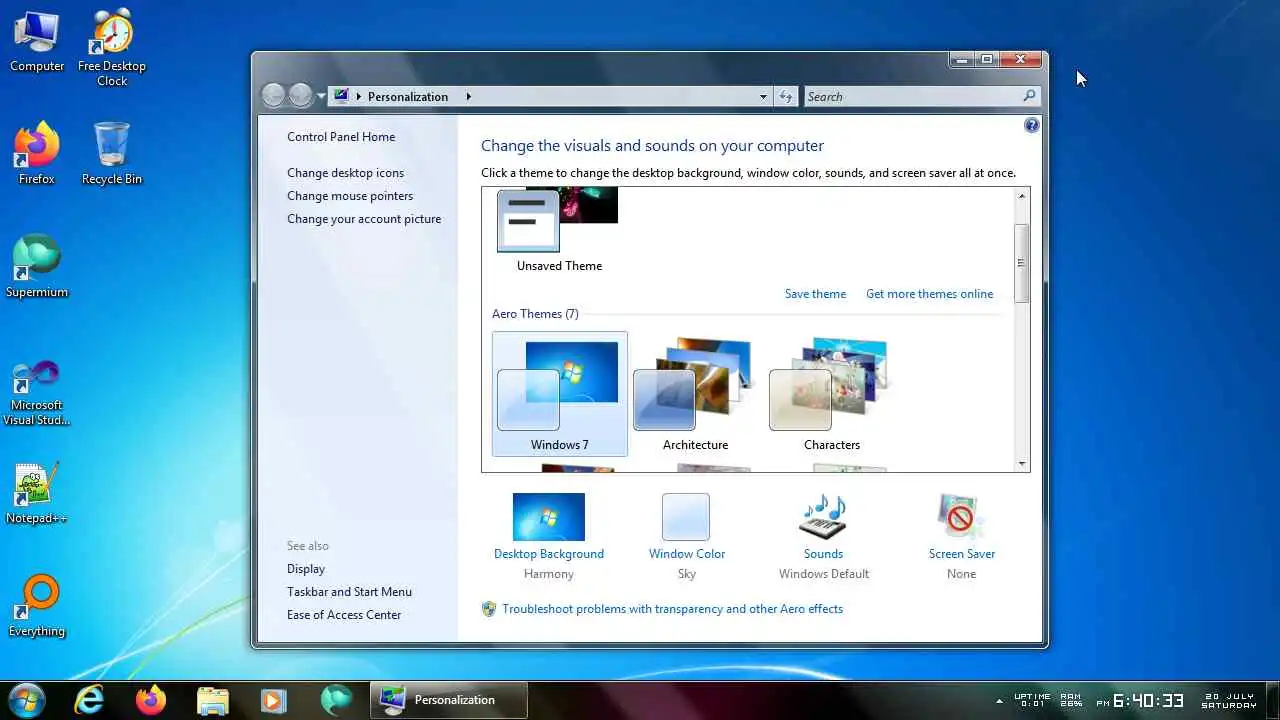Click the Desktop Background text link

tap(549, 554)
